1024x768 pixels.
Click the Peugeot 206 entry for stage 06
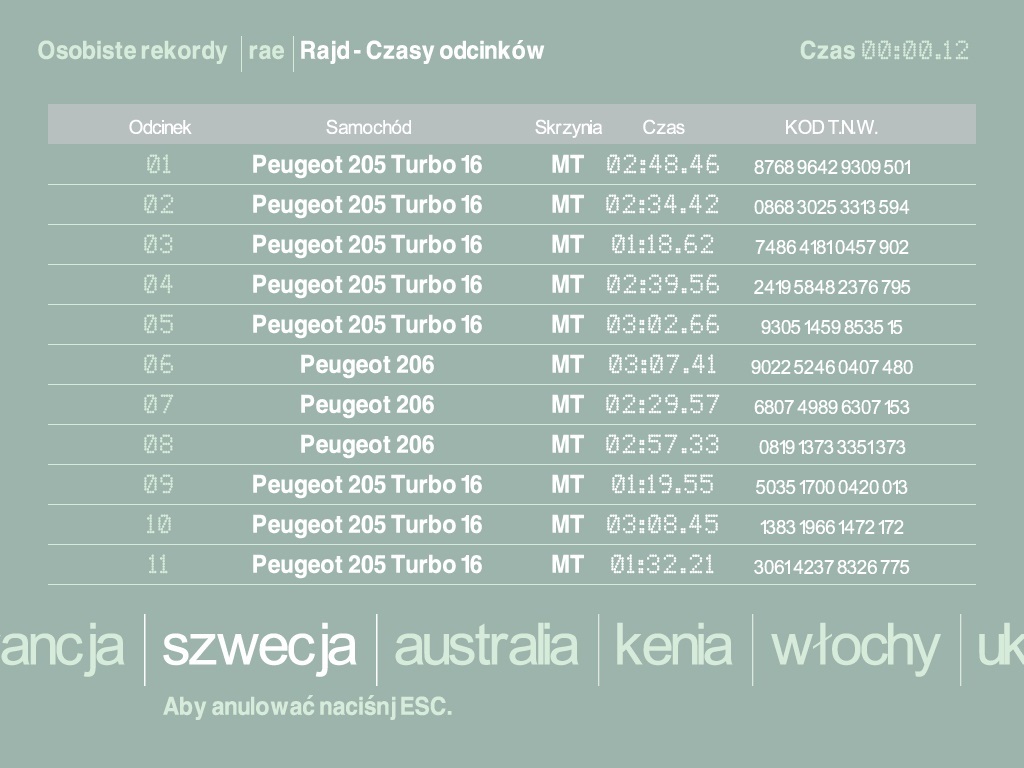[x=367, y=365]
